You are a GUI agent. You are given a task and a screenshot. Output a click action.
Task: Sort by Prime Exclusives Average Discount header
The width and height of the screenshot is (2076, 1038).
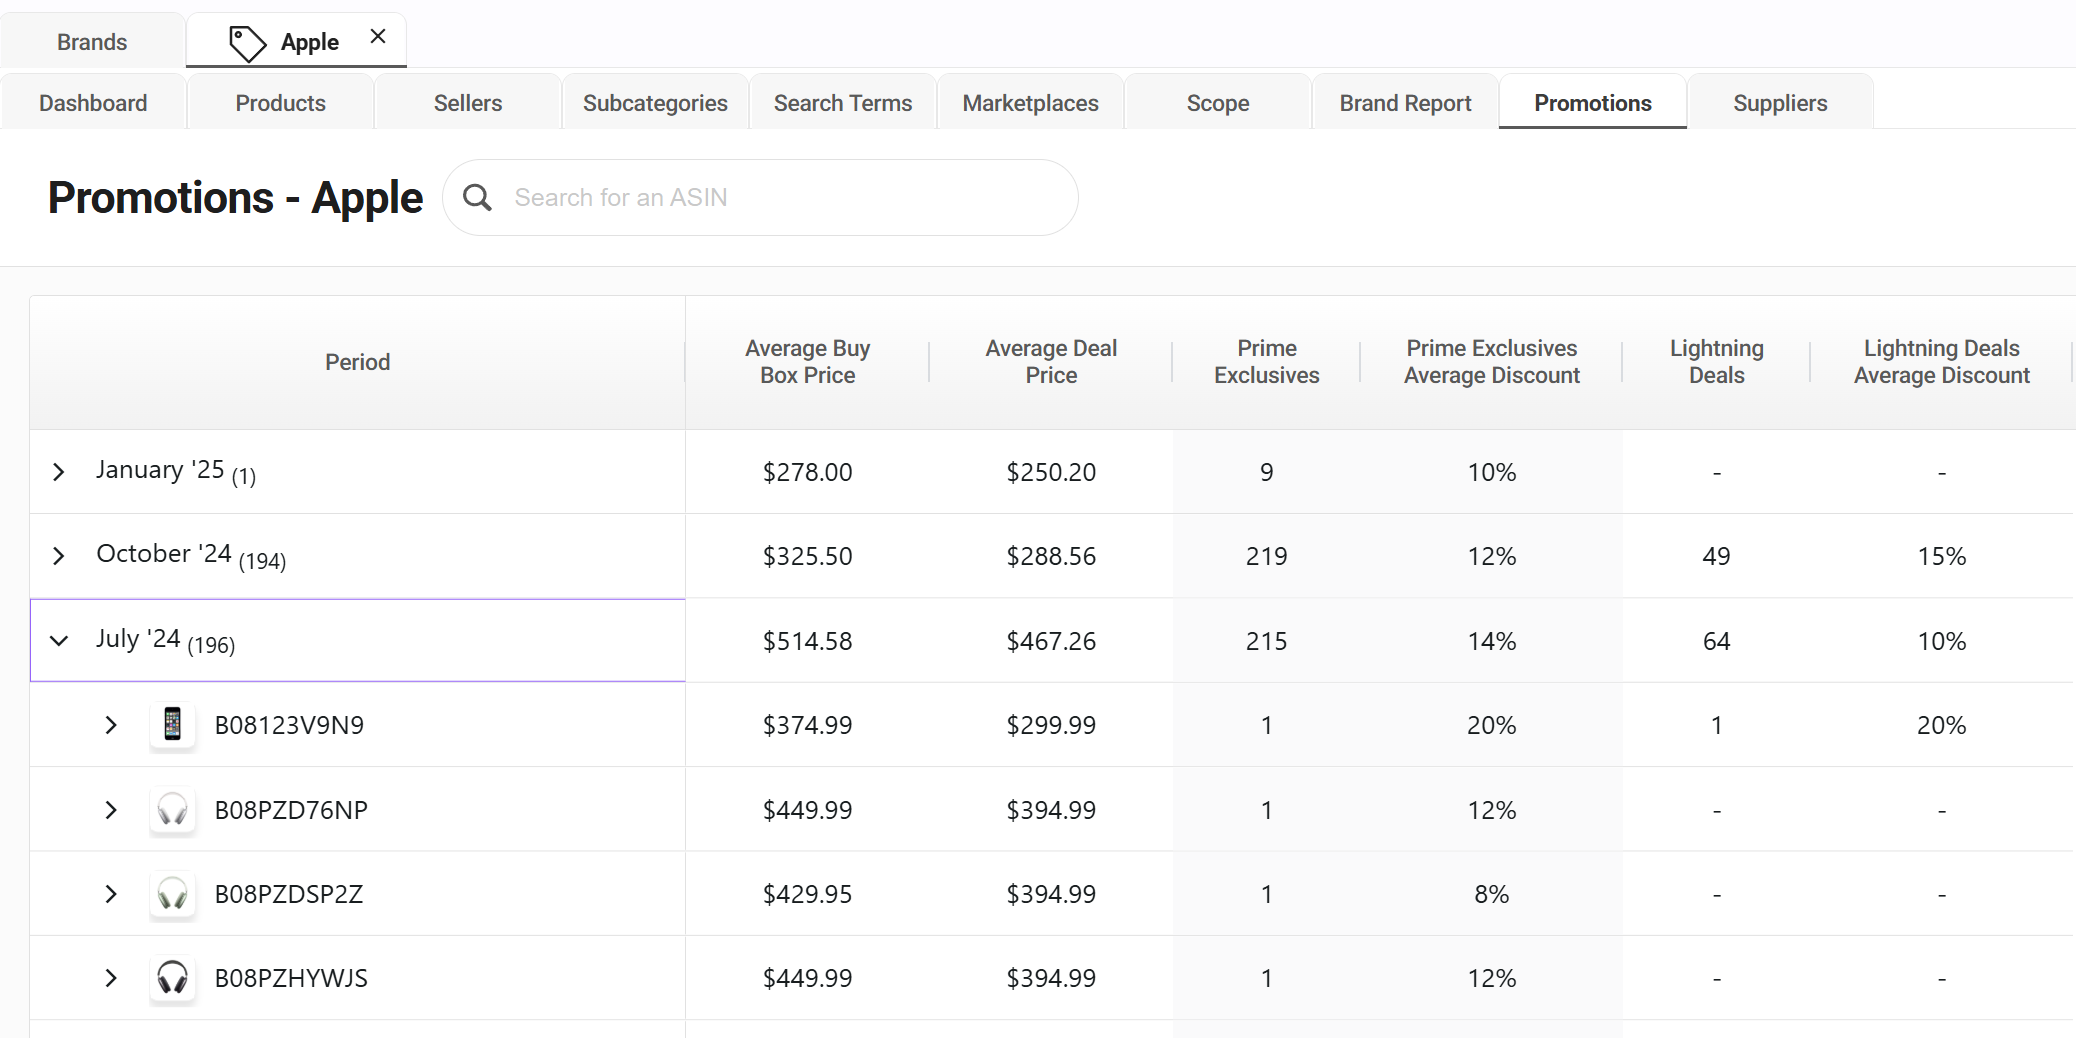1492,362
